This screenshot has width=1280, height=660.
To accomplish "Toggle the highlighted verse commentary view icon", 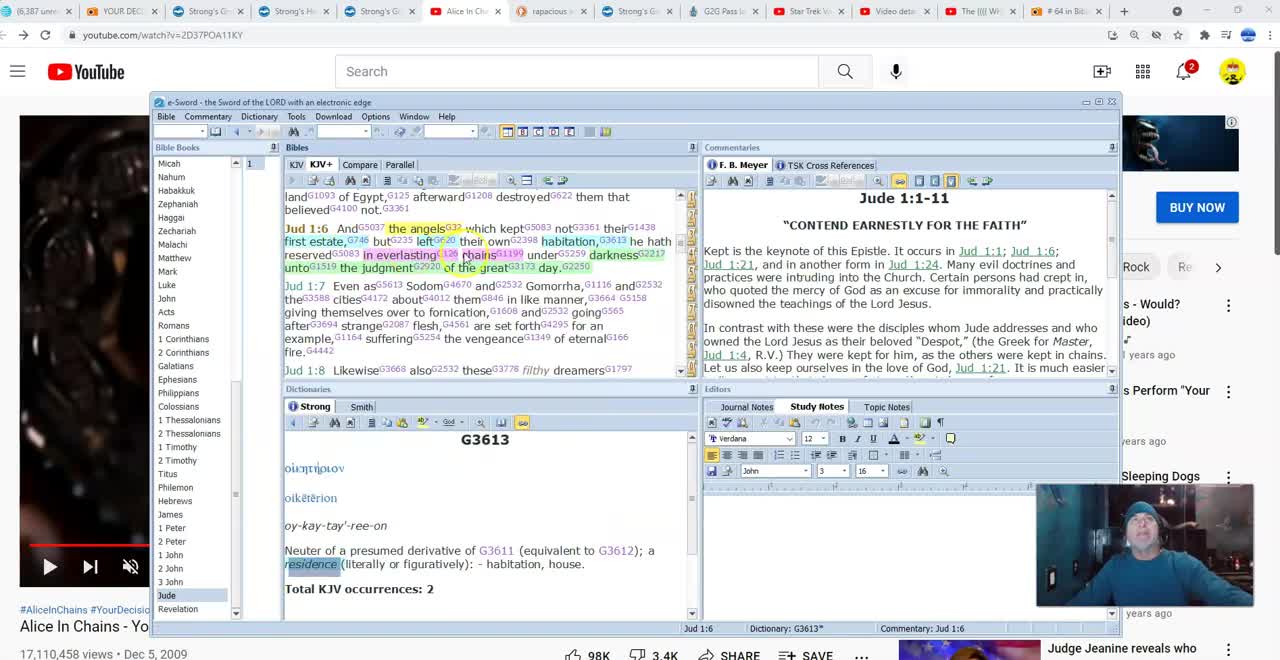I will point(951,181).
